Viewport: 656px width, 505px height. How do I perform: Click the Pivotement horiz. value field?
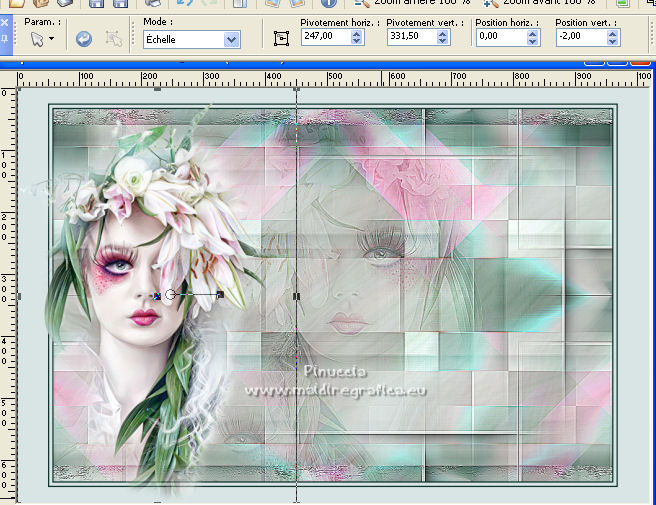pos(325,36)
